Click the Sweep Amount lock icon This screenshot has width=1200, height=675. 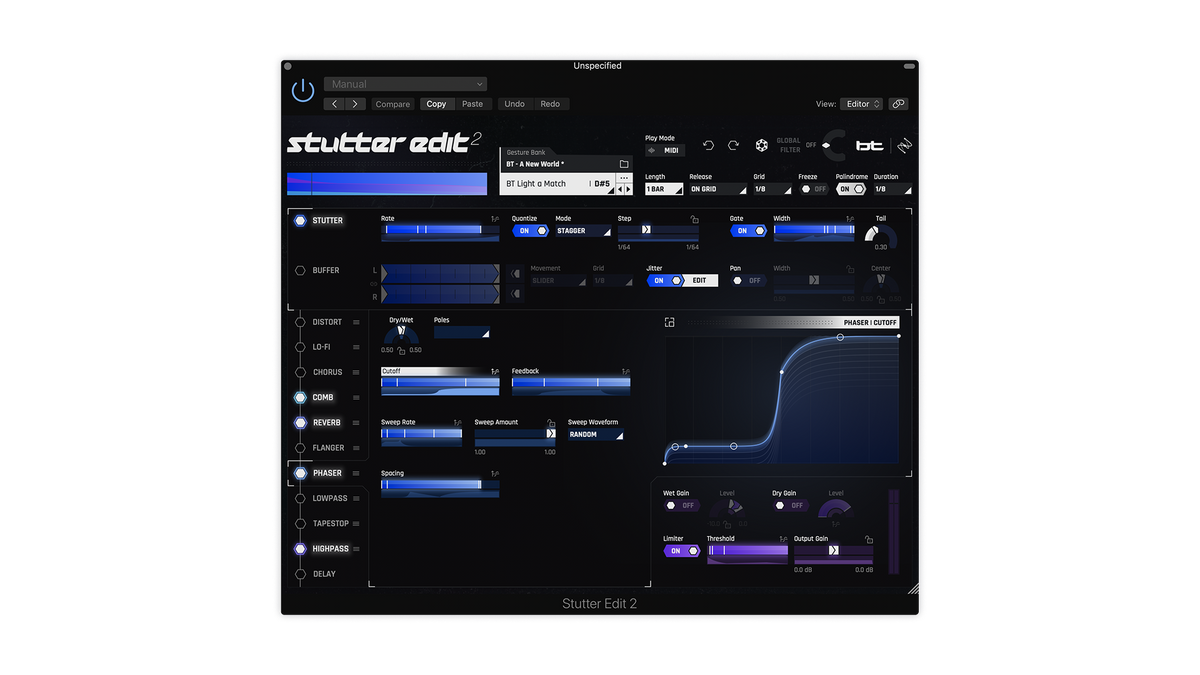[x=550, y=423]
